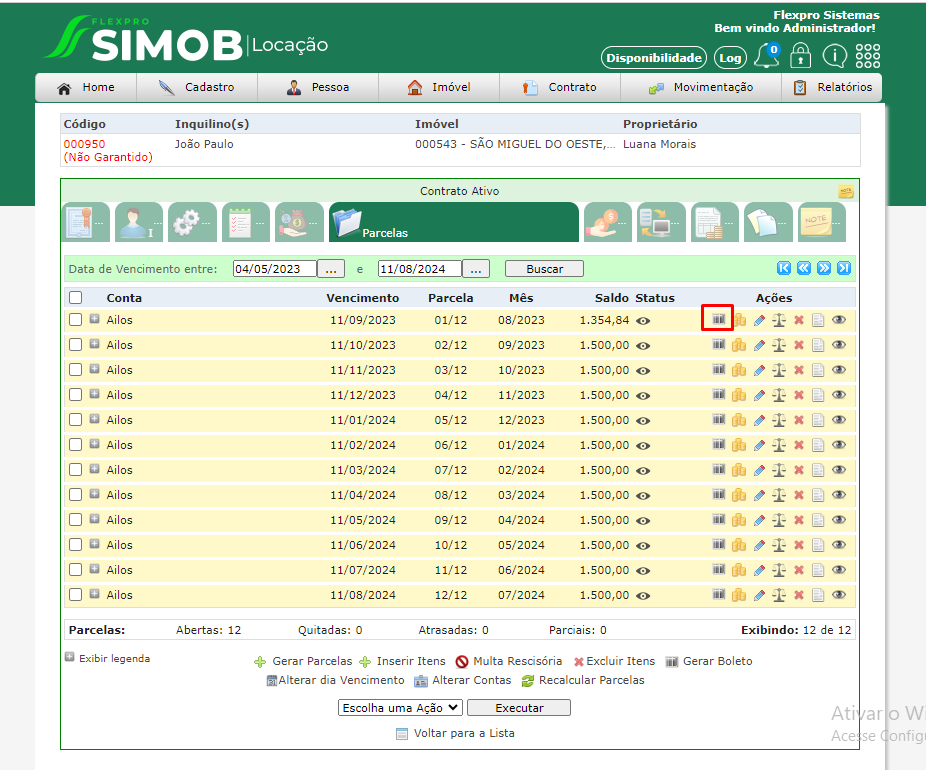926x770 pixels.
Task: Toggle rightmost eye icon for parcela 12/12
Action: coord(839,595)
